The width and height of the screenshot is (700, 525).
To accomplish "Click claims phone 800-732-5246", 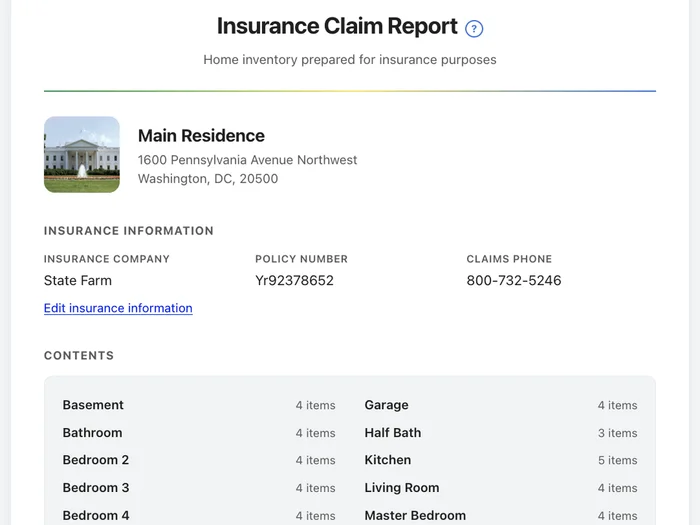I will tap(514, 280).
